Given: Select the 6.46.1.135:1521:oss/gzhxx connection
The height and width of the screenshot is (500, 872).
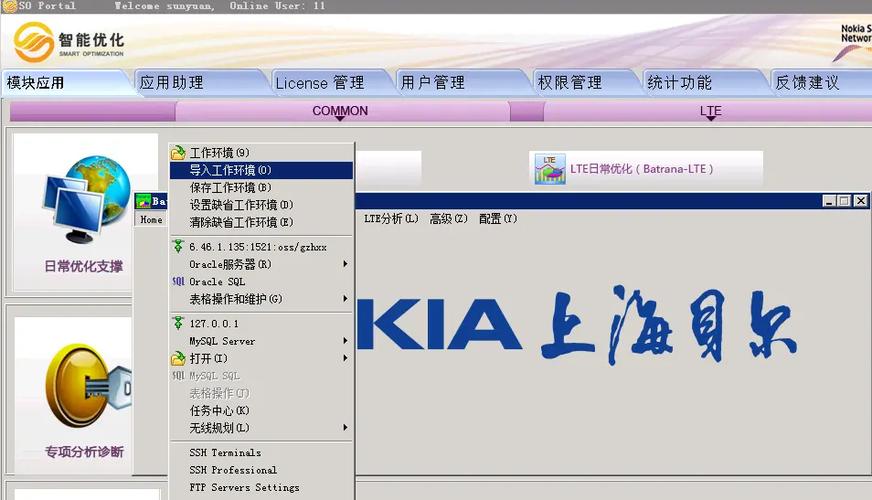Looking at the screenshot, I should pyautogui.click(x=261, y=246).
